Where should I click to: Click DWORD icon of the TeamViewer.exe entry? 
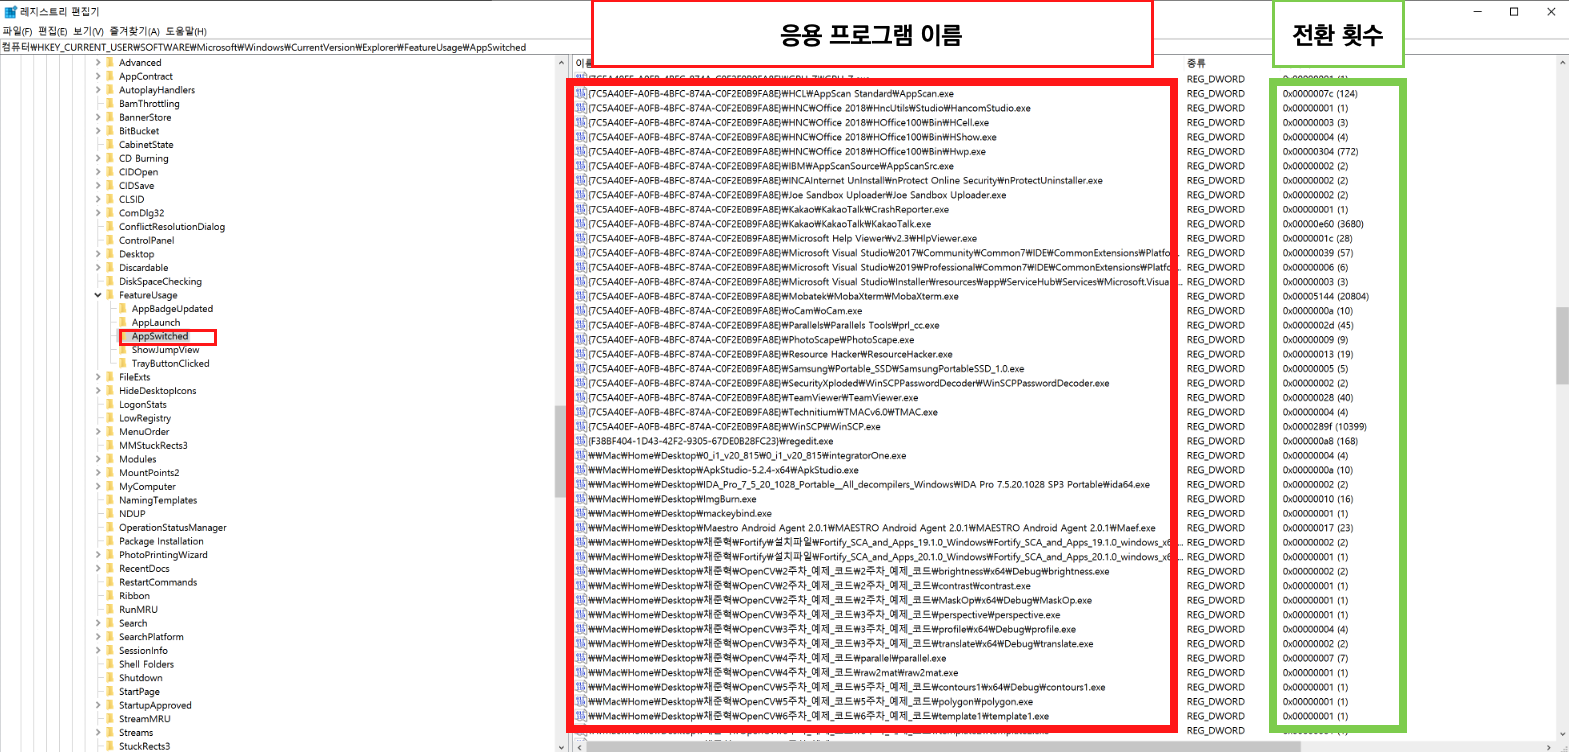pos(580,398)
